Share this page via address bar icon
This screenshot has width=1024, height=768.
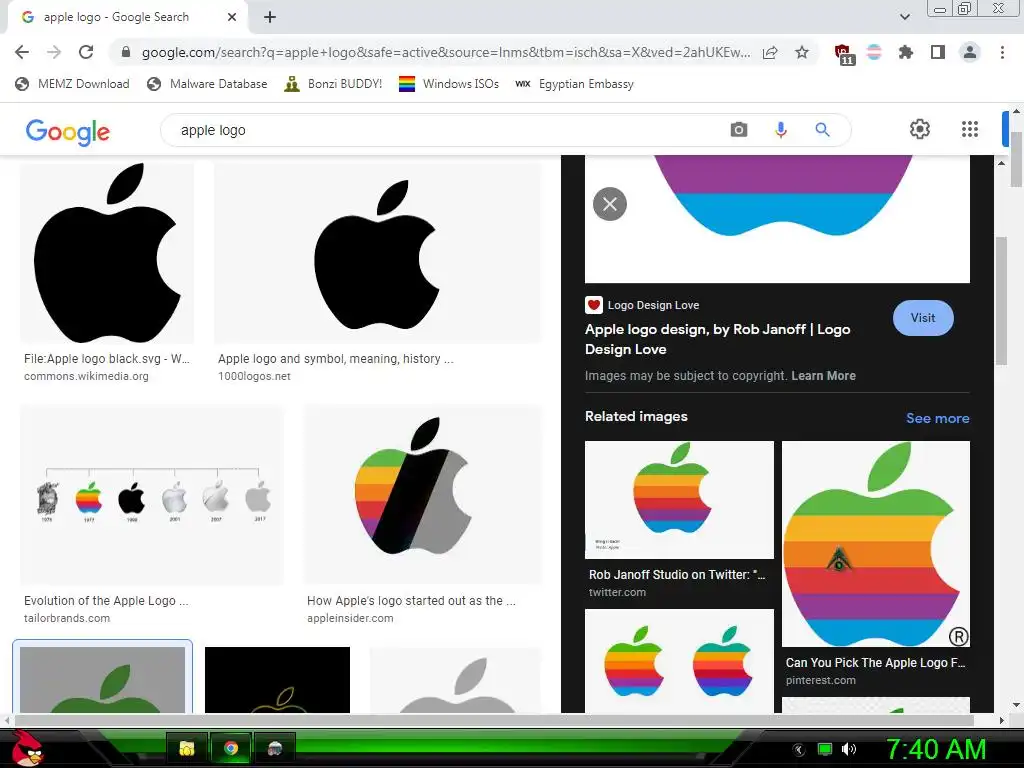click(770, 52)
